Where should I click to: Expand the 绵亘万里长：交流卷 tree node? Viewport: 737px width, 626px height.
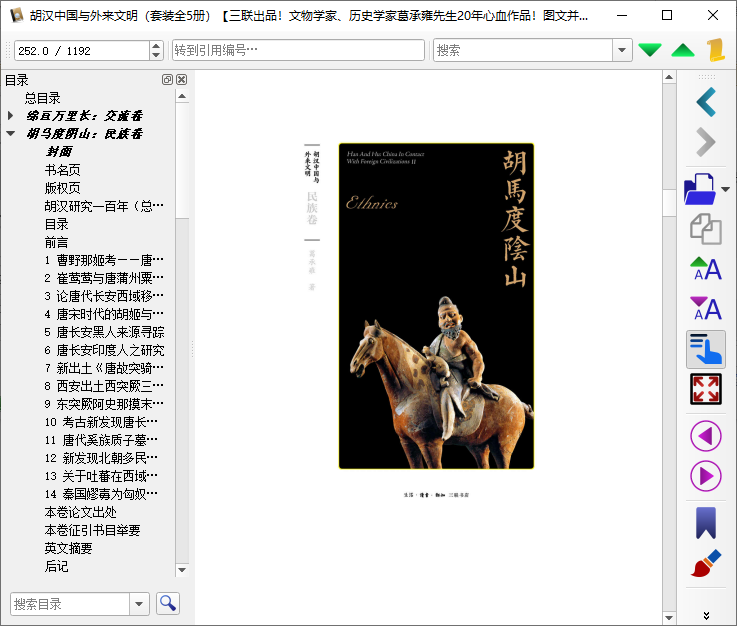pos(11,116)
